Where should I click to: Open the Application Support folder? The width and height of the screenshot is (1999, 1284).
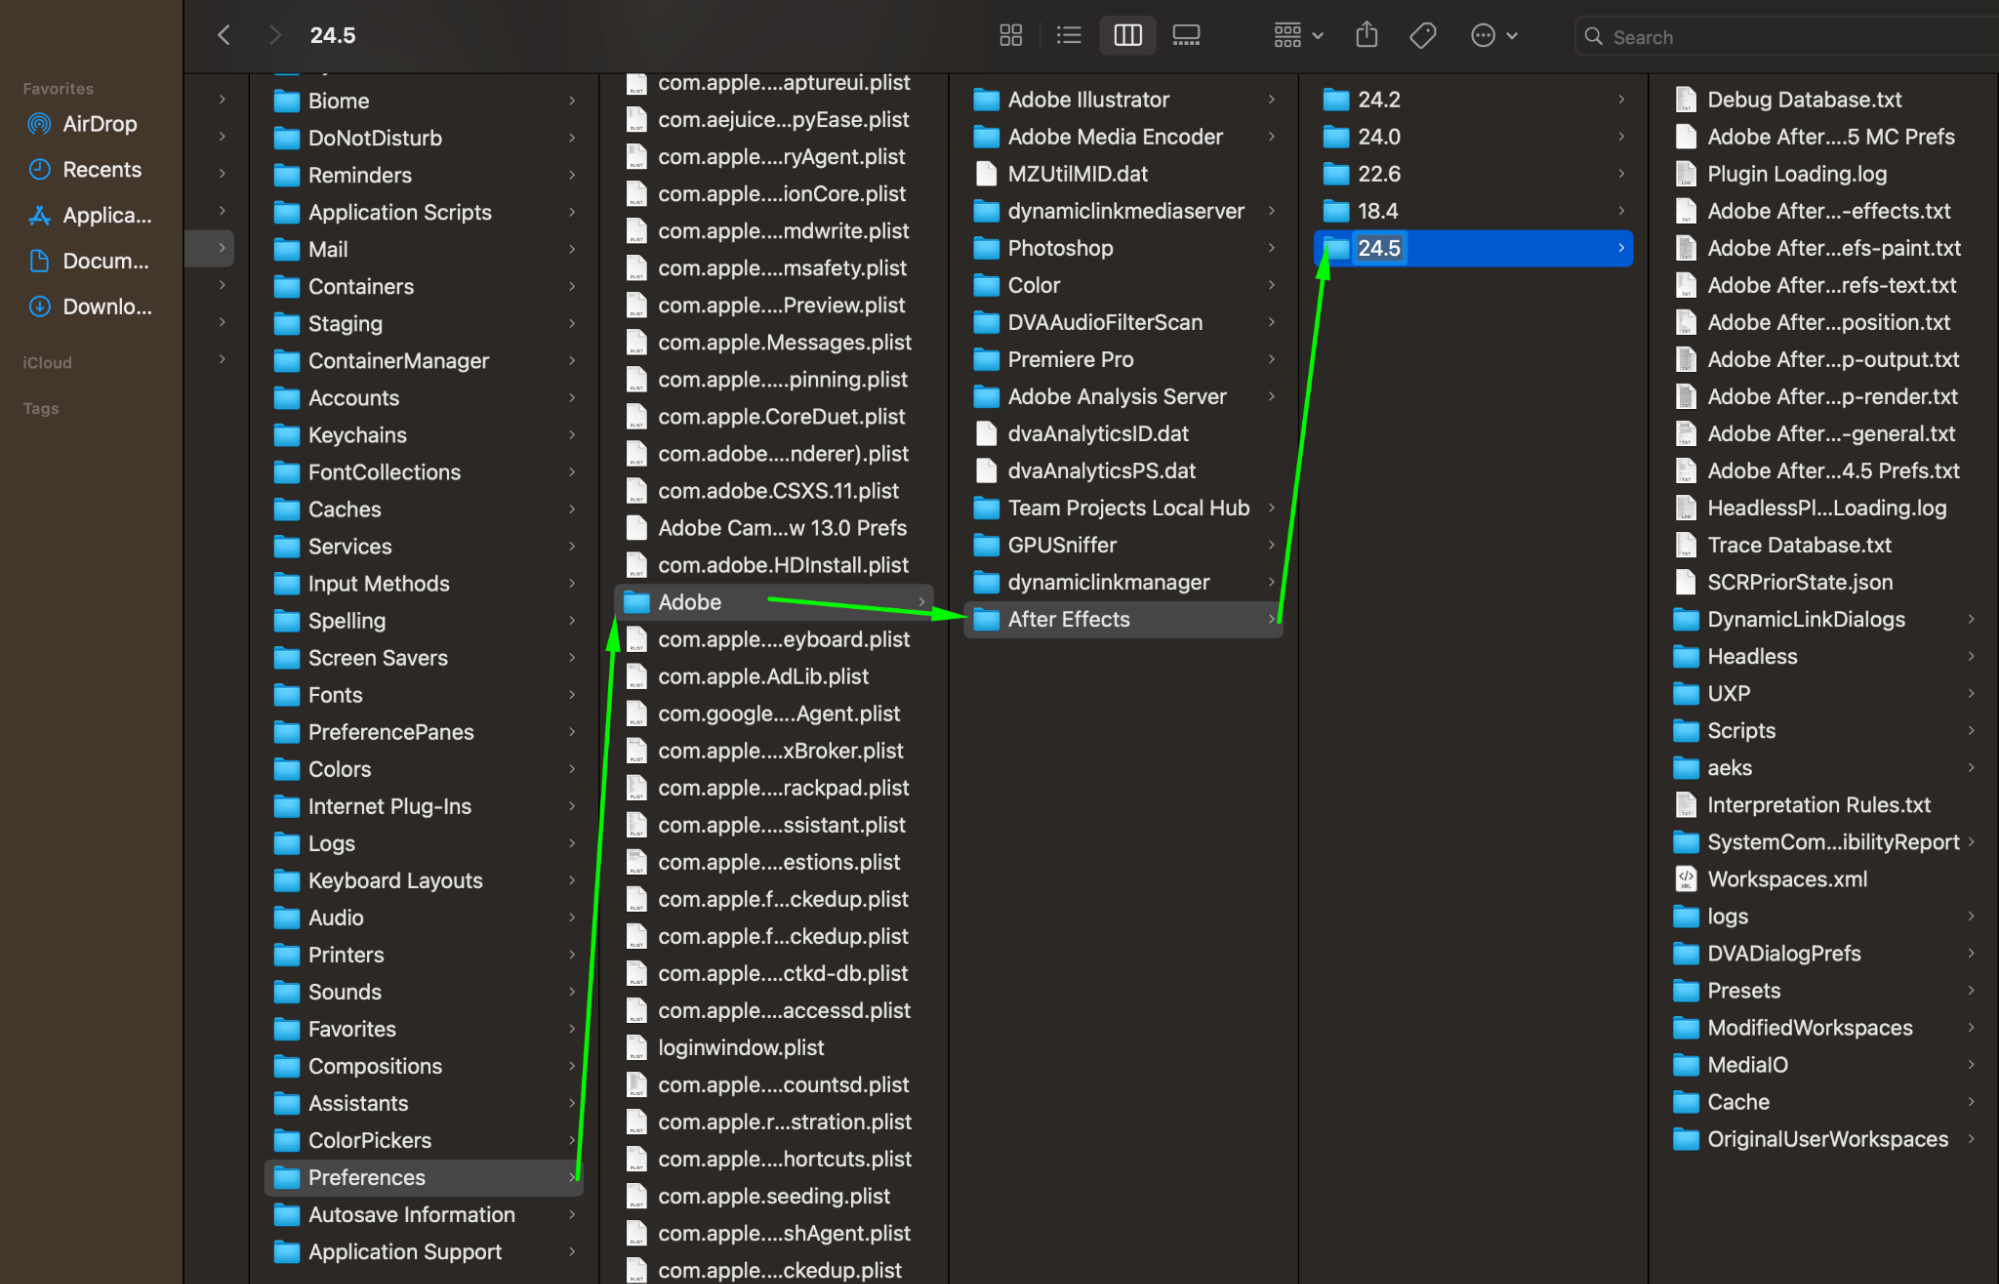click(404, 1252)
